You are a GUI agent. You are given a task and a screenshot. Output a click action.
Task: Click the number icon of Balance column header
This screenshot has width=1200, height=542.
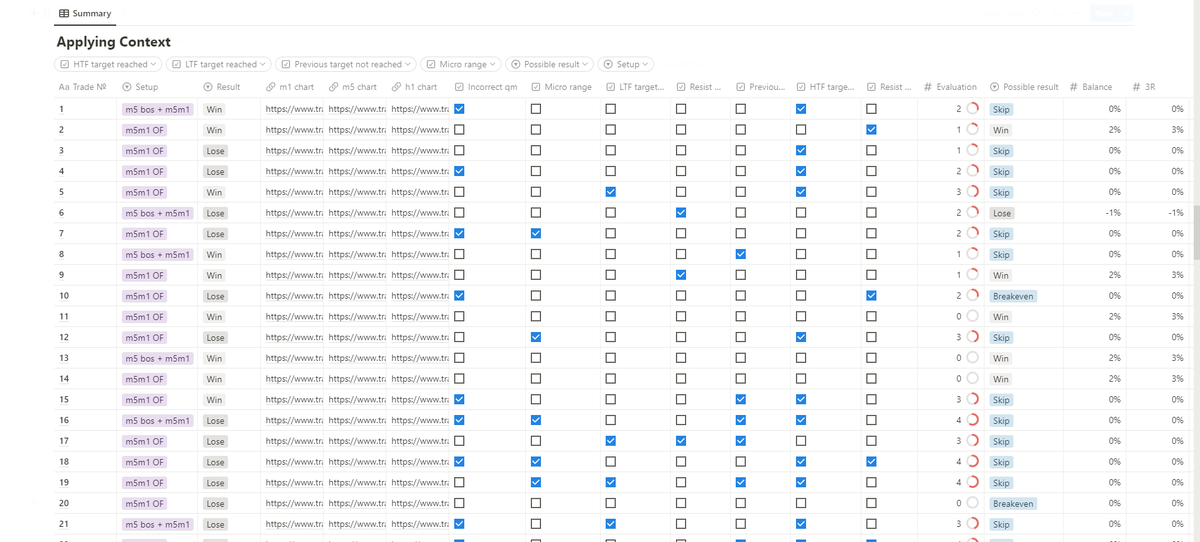click(1073, 87)
